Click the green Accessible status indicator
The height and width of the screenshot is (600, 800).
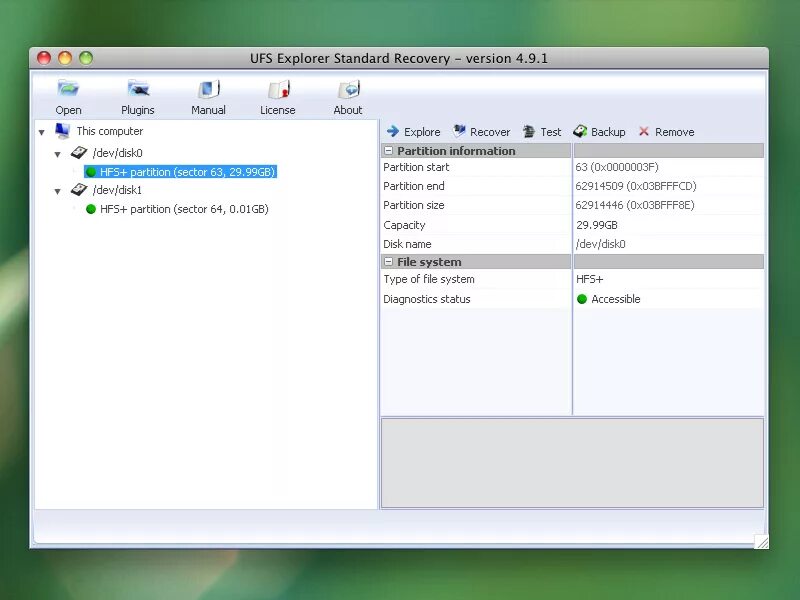(x=582, y=299)
